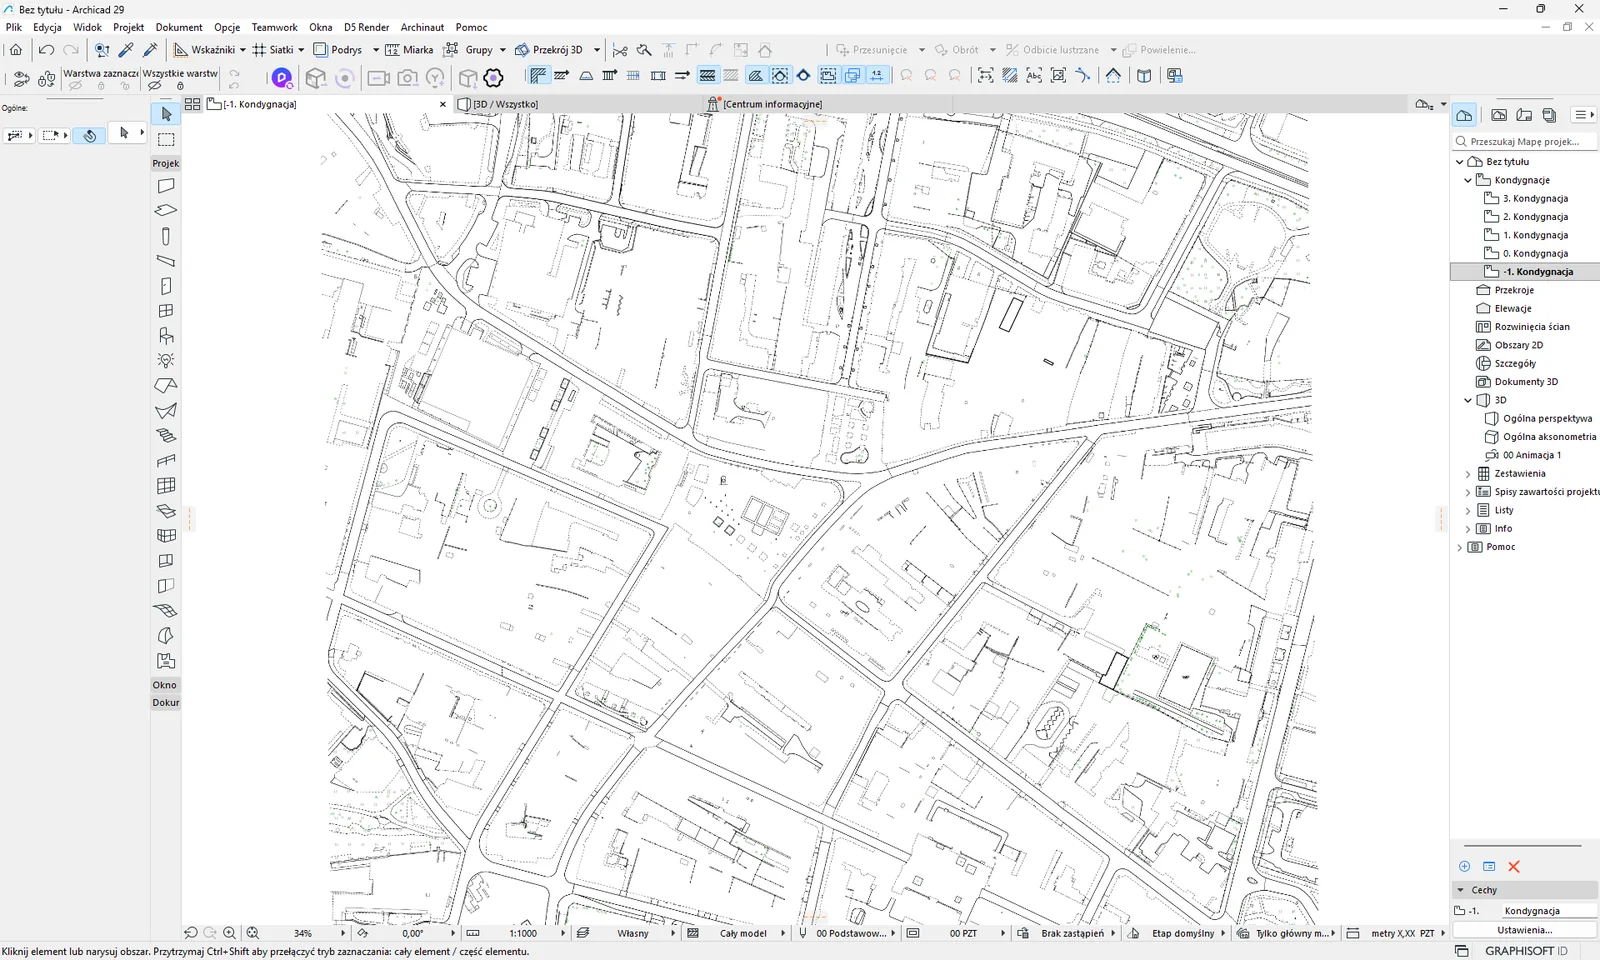Open the 34% zoom level dropdown
The width and height of the screenshot is (1600, 960).
(x=343, y=933)
